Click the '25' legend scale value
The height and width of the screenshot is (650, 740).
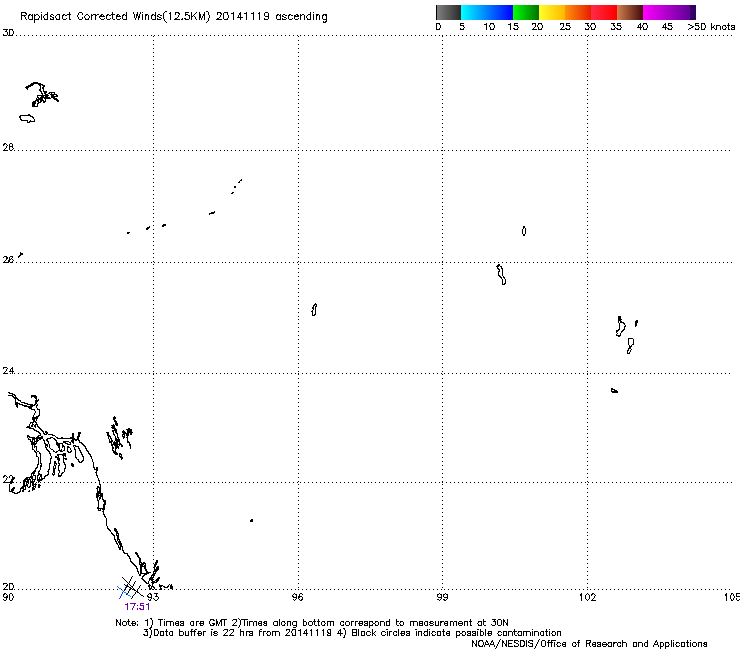pos(565,27)
